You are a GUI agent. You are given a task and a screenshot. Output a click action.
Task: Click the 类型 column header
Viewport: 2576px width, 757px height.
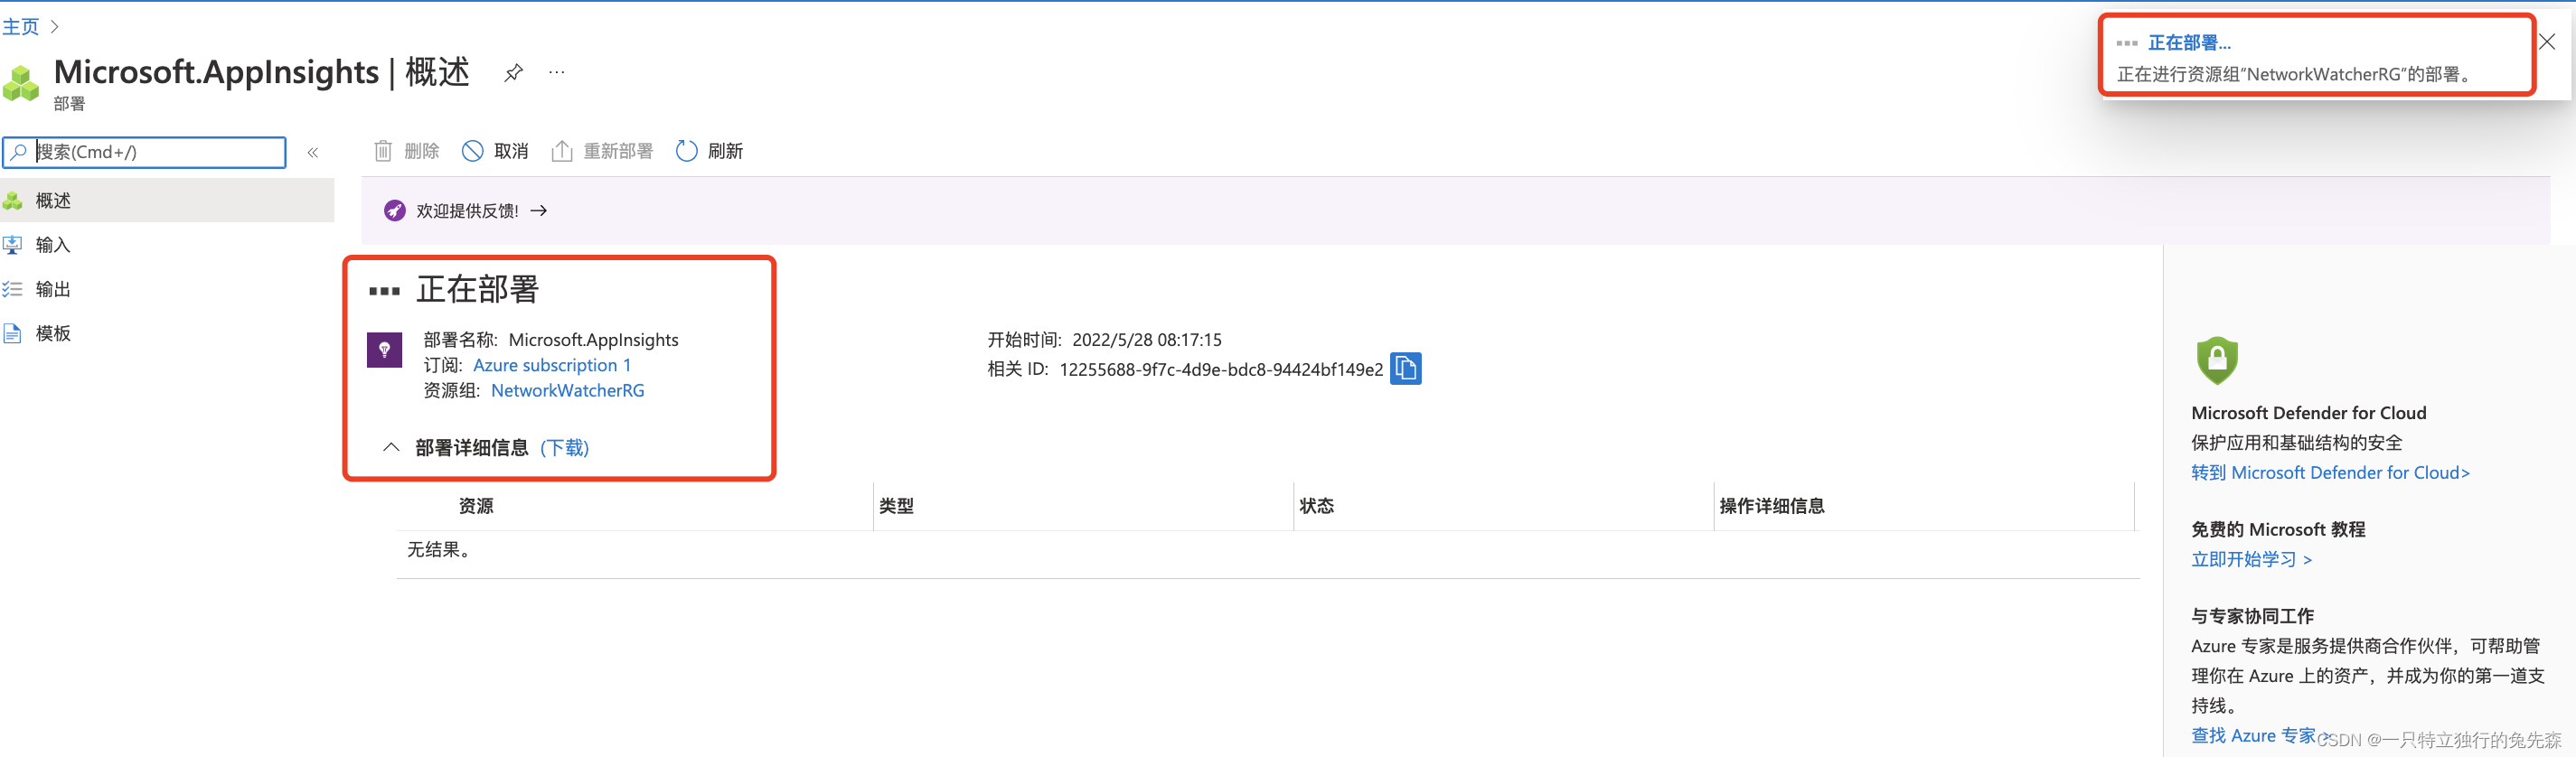[897, 506]
